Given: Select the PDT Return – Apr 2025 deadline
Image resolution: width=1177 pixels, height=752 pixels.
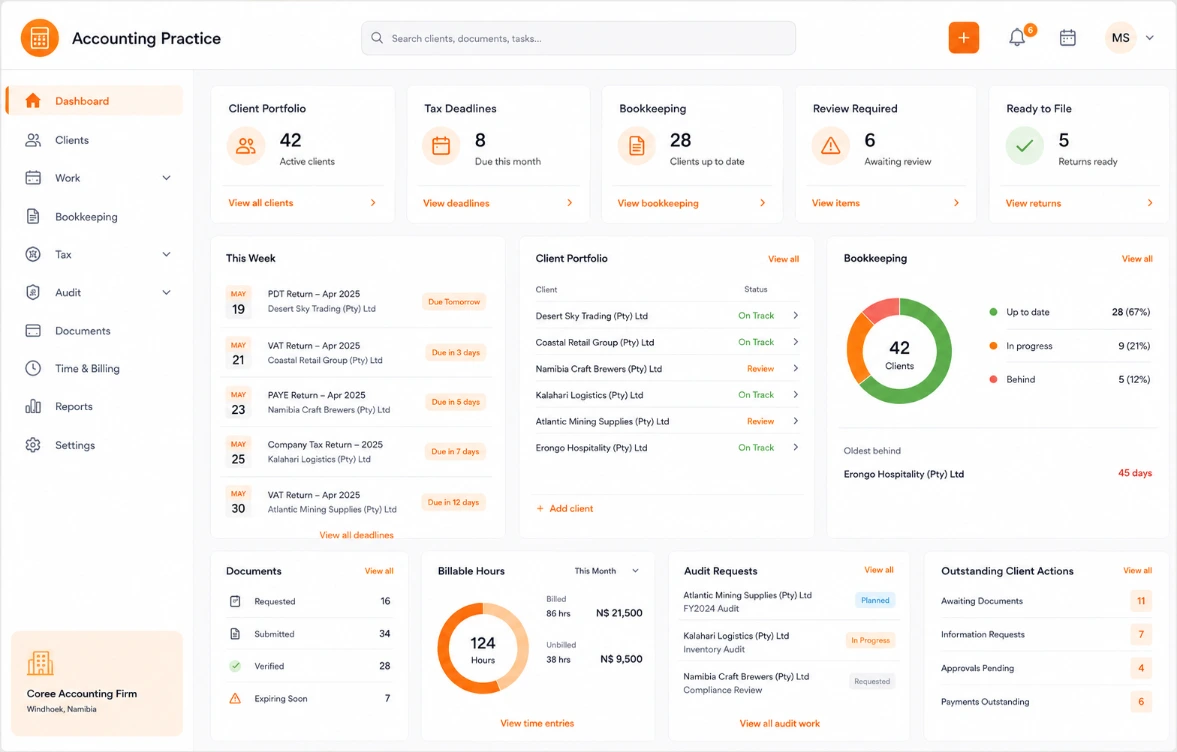Looking at the screenshot, I should tap(357, 302).
